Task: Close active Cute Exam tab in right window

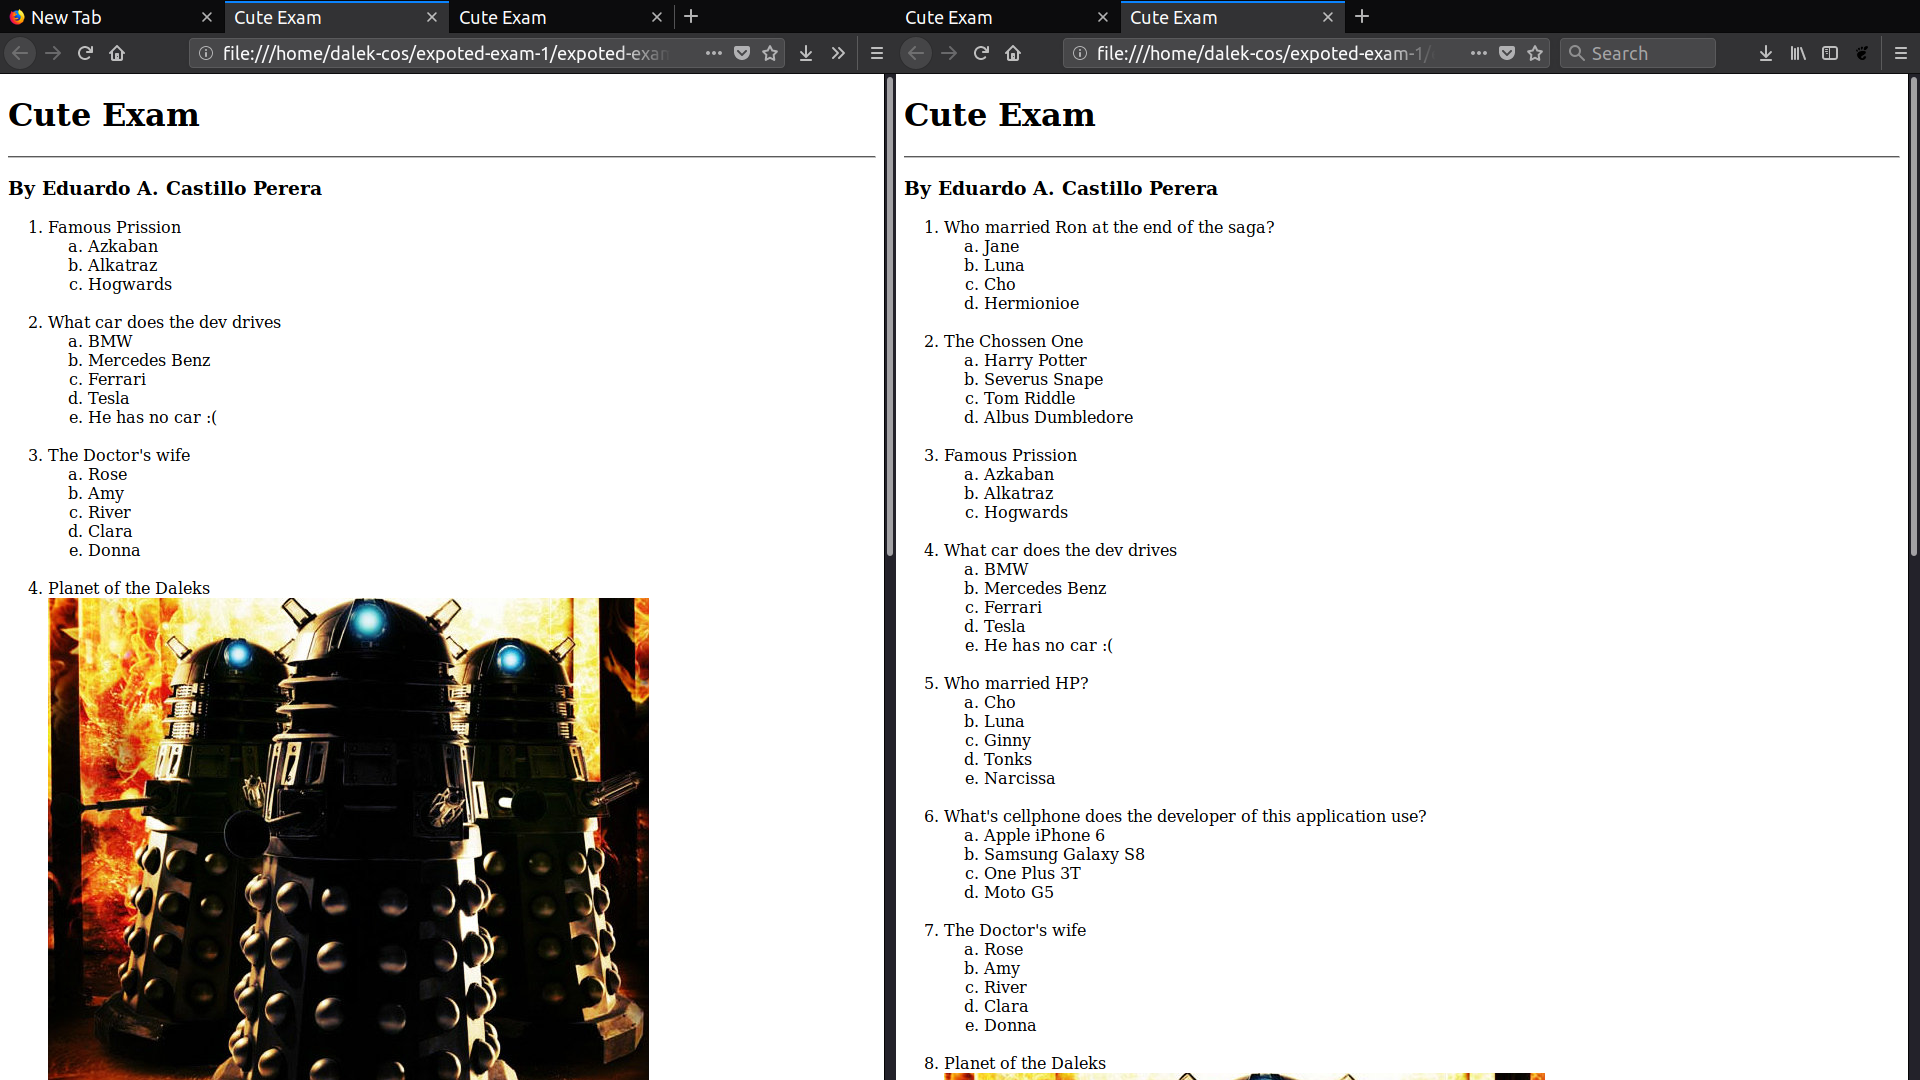Action: [1328, 17]
